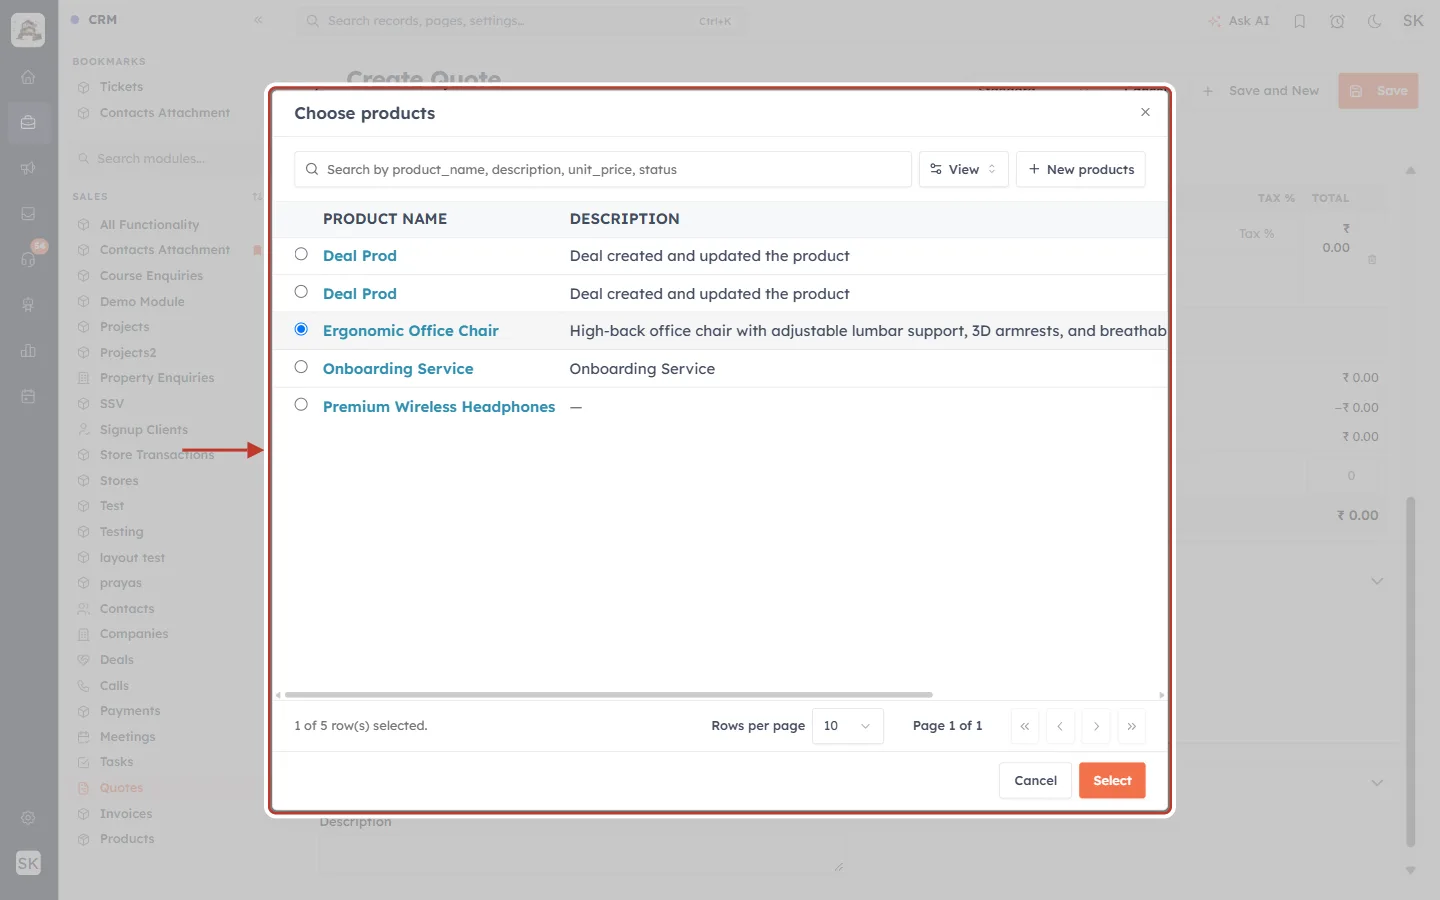
Task: Select the Onboarding Service radio button
Action: [301, 367]
